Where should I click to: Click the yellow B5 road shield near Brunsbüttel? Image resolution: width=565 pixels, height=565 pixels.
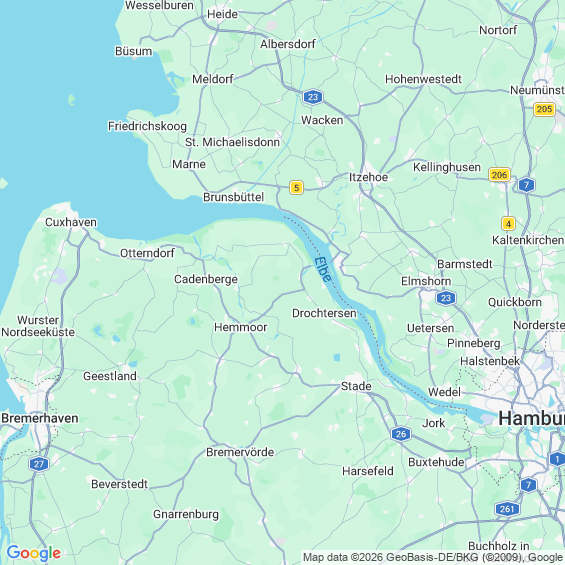(x=296, y=187)
